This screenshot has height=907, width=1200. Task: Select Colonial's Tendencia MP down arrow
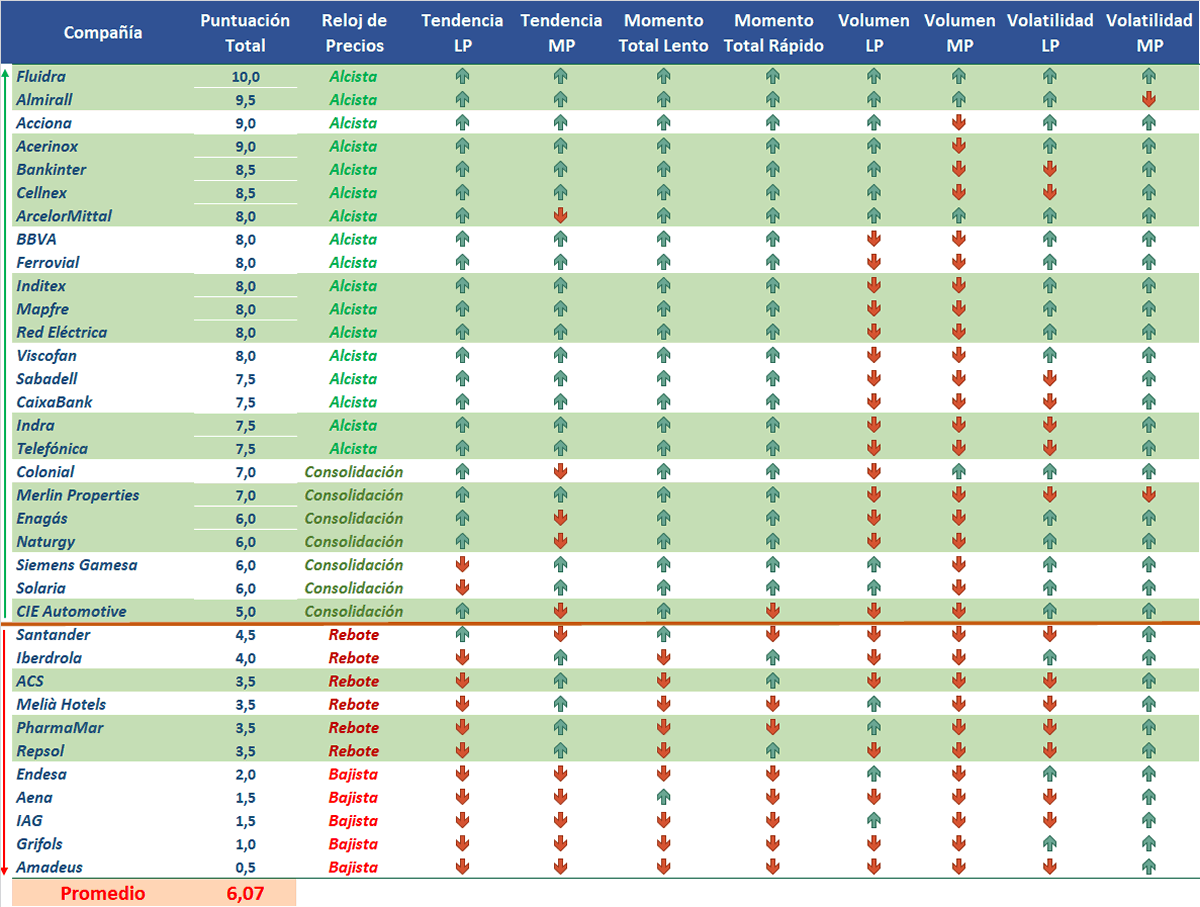coord(560,471)
